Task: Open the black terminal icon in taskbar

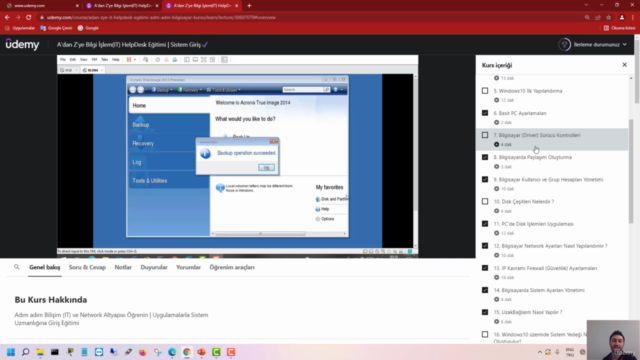Action: tap(55, 352)
